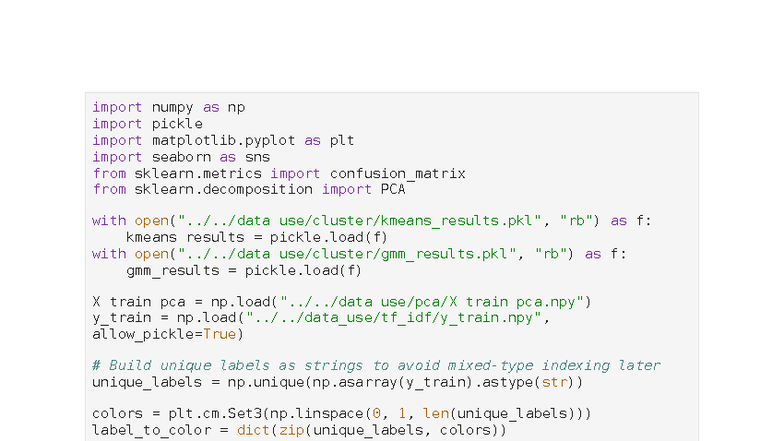This screenshot has height=441, width=784.
Task: Click the "import pickle" line
Action: coord(147,124)
